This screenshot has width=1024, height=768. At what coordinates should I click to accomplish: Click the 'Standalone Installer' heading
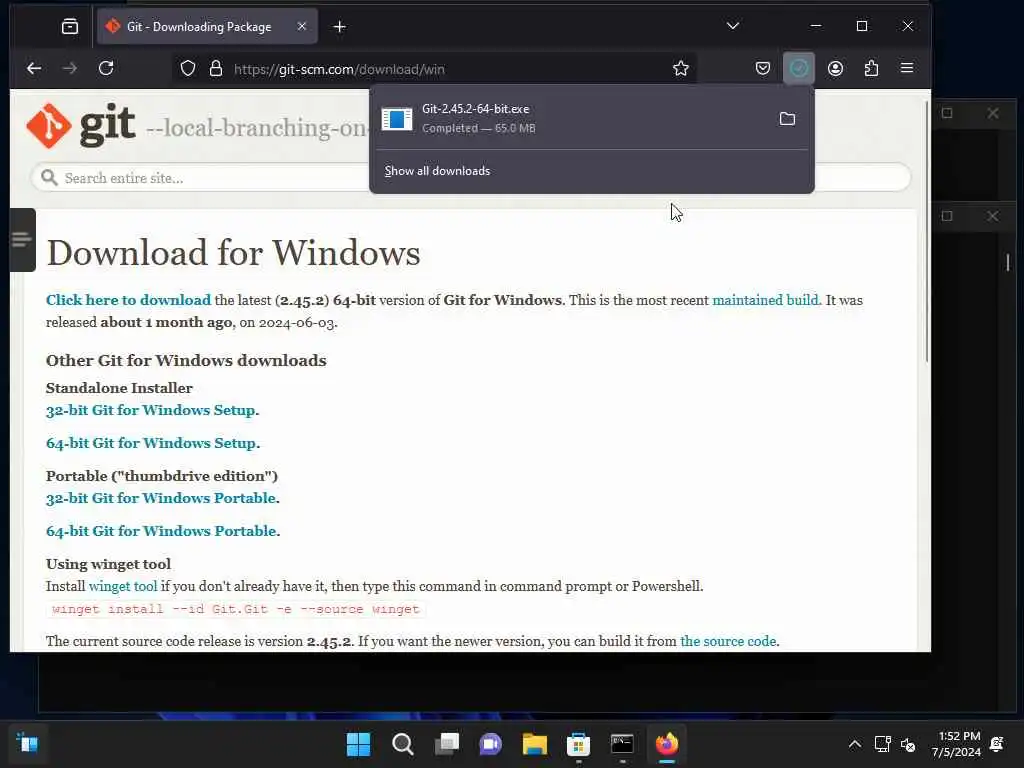119,388
